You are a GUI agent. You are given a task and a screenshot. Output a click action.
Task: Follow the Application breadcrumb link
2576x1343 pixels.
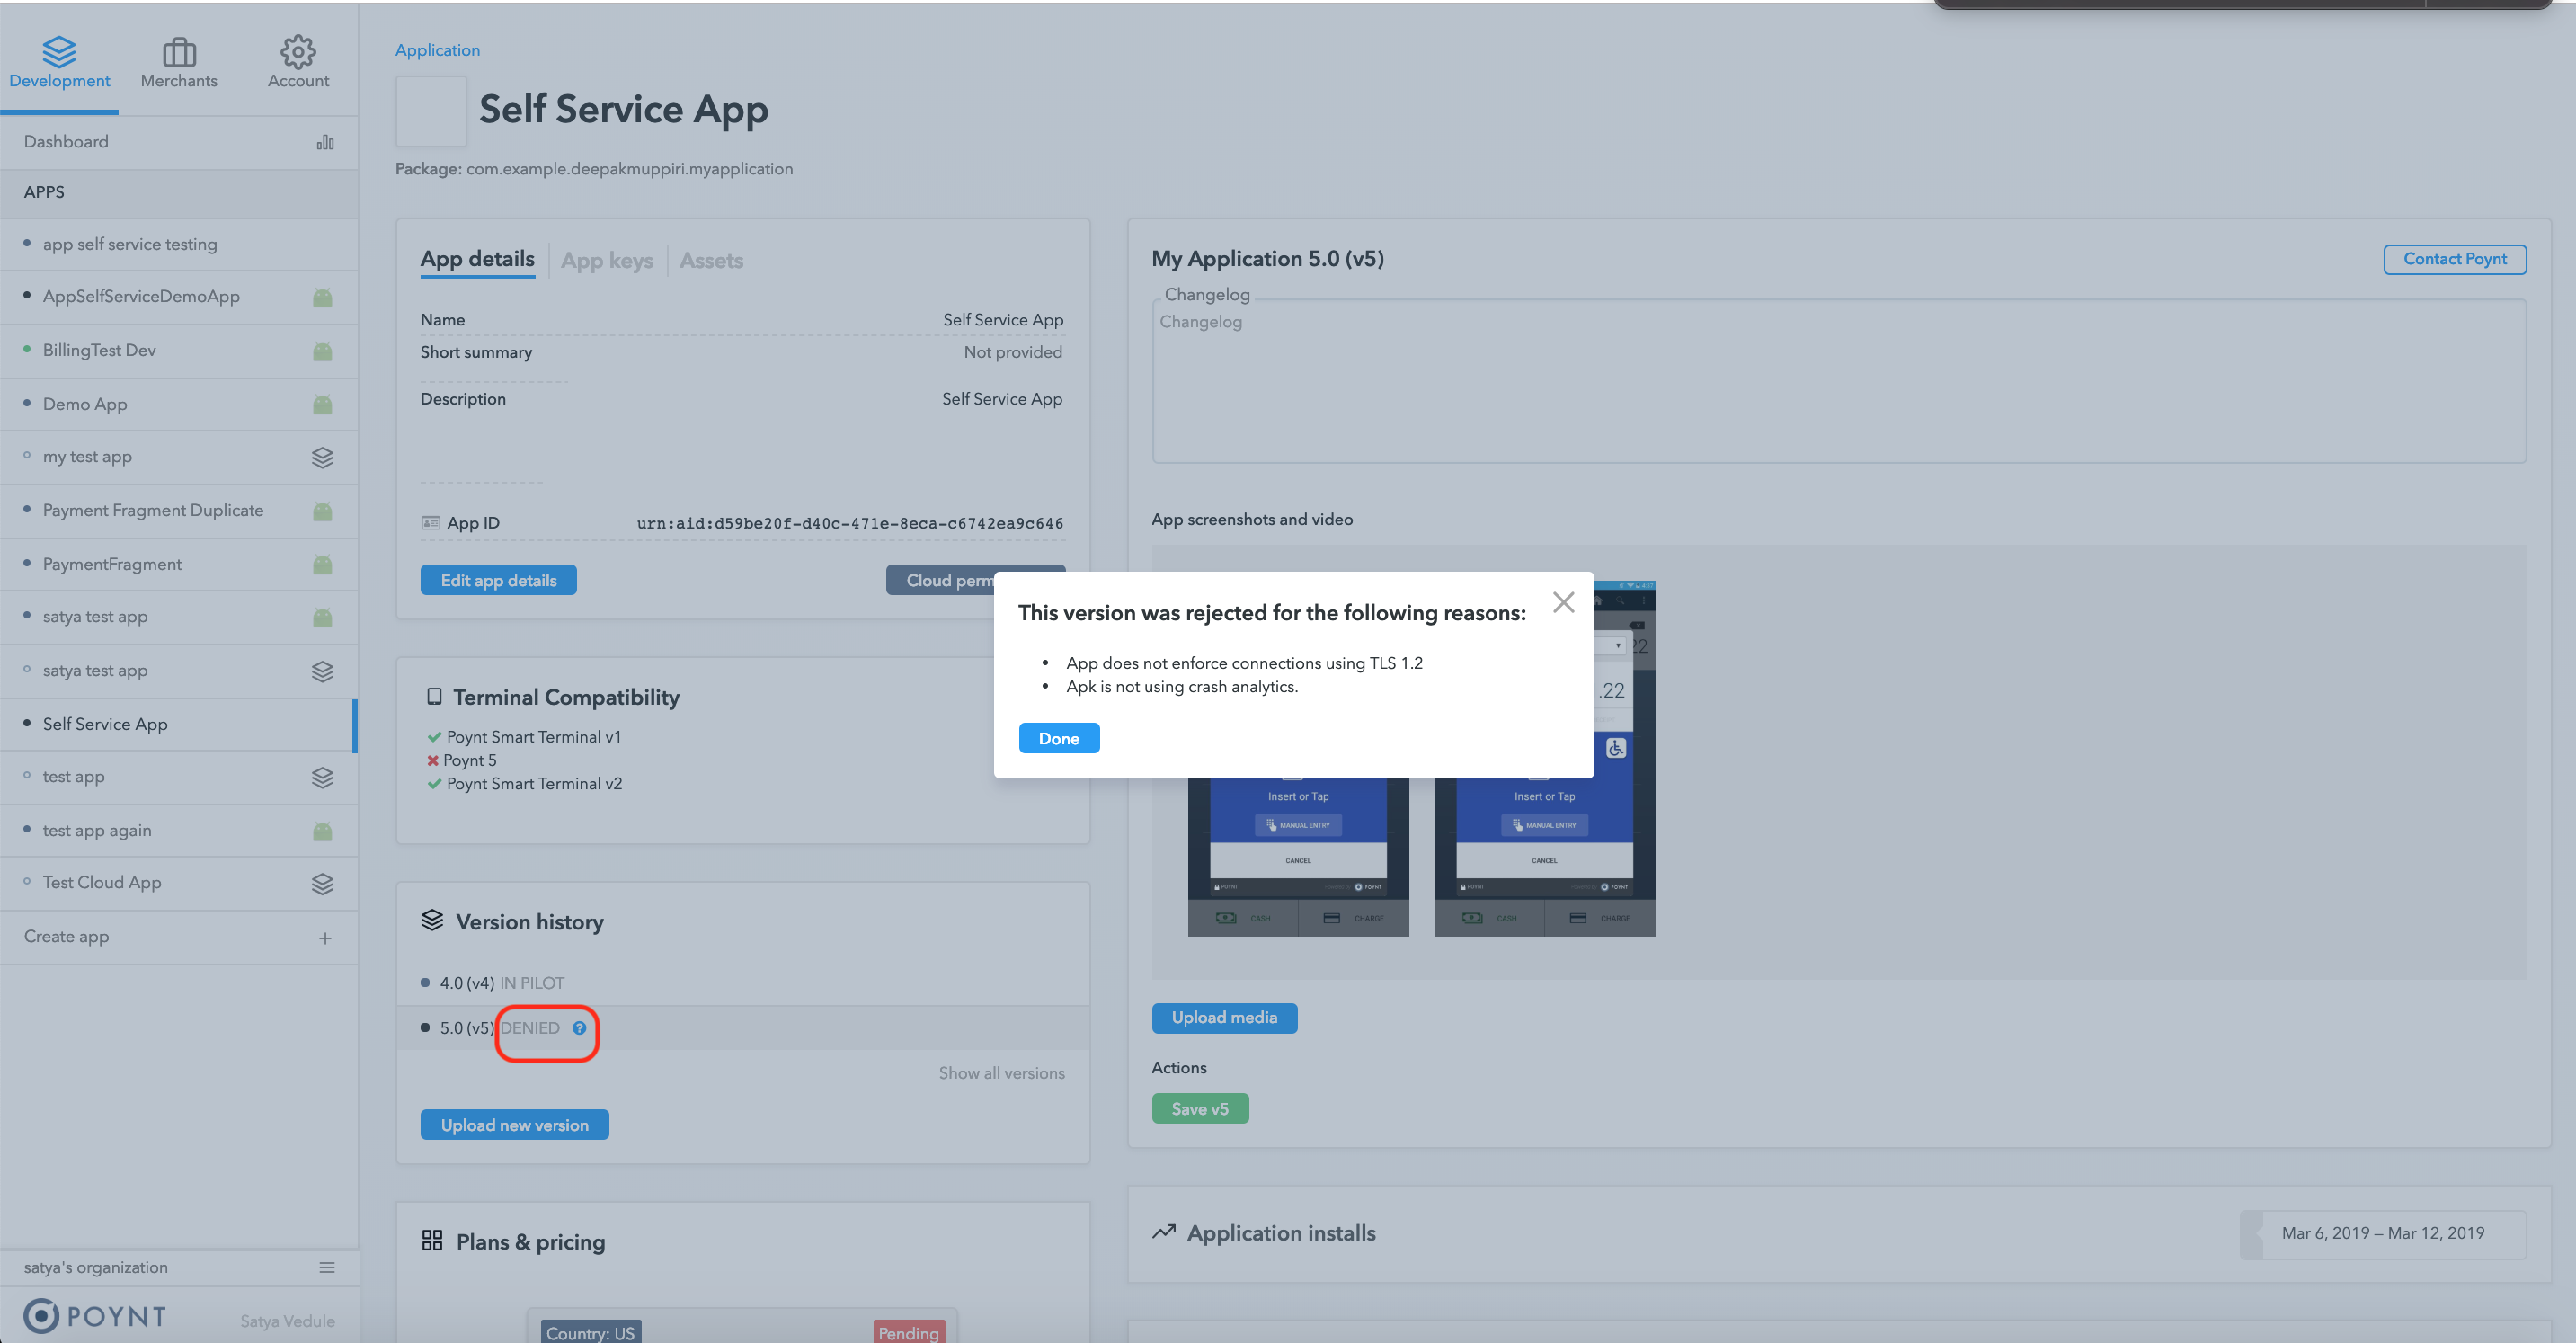pyautogui.click(x=437, y=50)
